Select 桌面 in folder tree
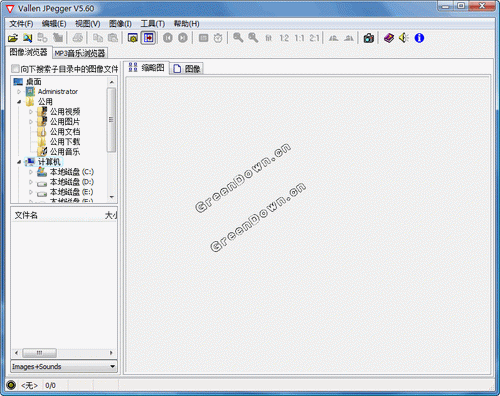Image resolution: width=500 pixels, height=396 pixels. pyautogui.click(x=33, y=82)
